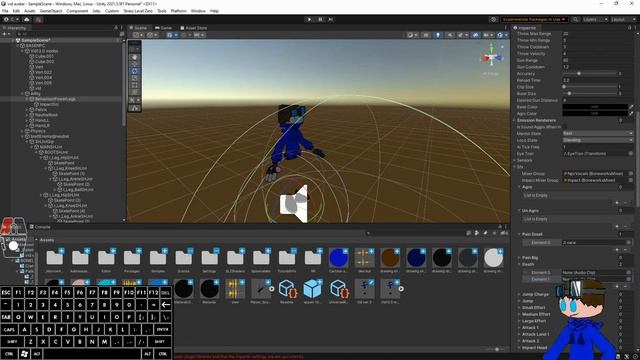Open scene camera settings icon
Viewport: 640px width, 360px height.
(x=487, y=35)
